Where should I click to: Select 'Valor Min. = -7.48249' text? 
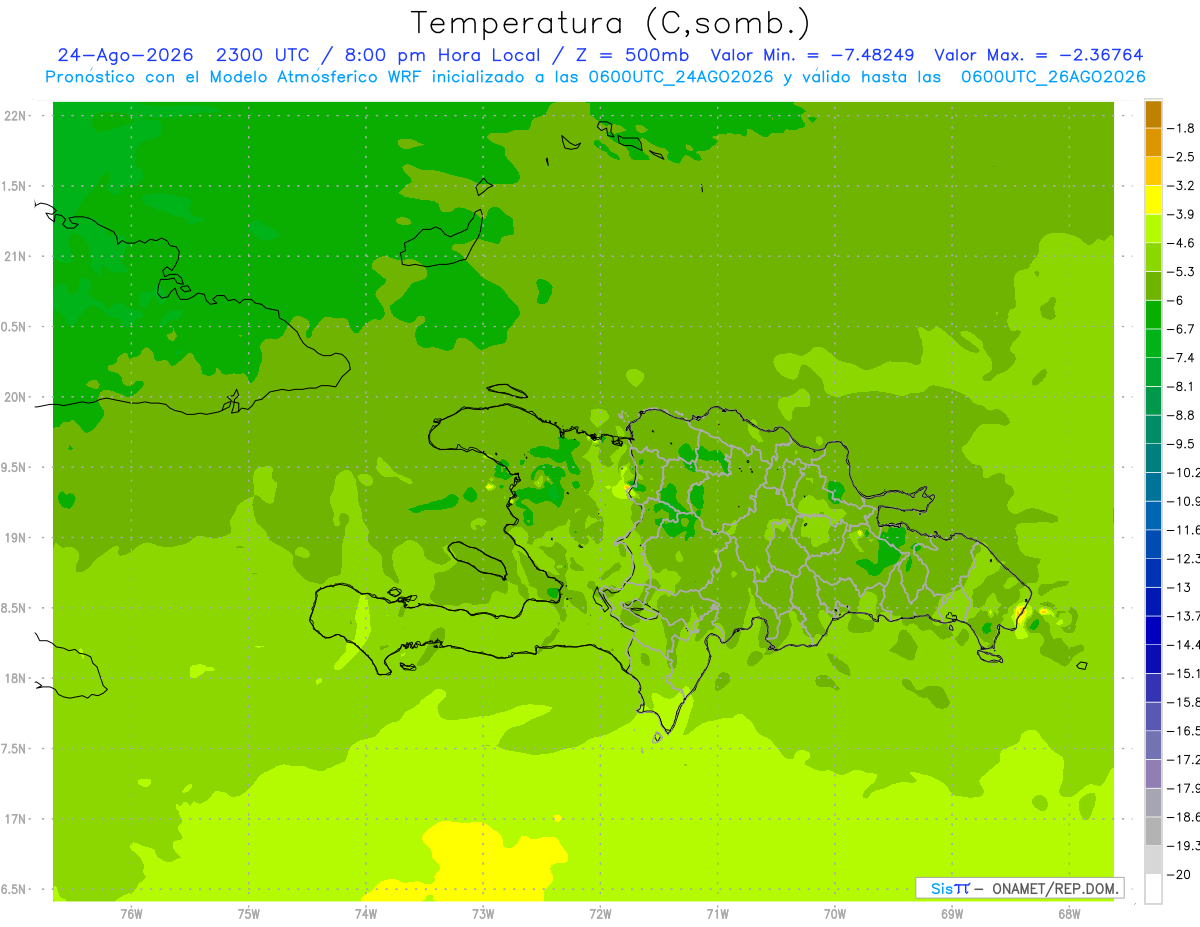tap(814, 55)
